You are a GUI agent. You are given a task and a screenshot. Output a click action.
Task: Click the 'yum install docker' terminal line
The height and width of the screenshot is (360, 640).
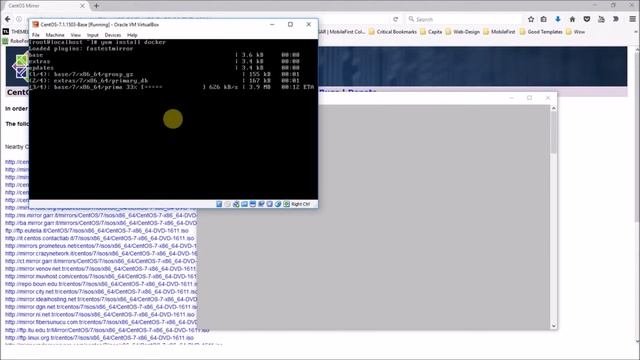98,42
